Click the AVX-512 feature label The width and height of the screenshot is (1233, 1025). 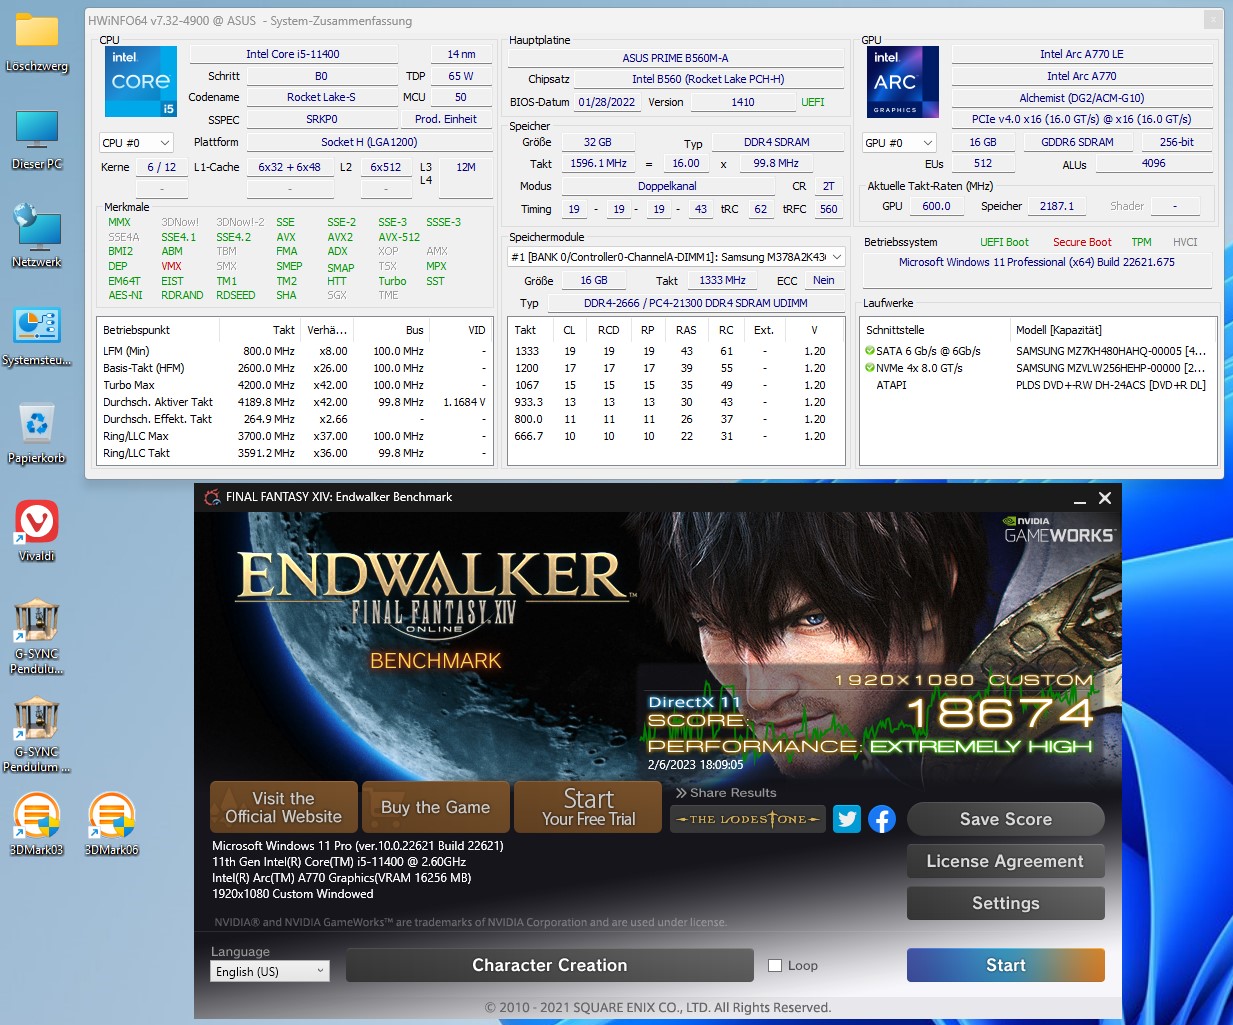399,237
